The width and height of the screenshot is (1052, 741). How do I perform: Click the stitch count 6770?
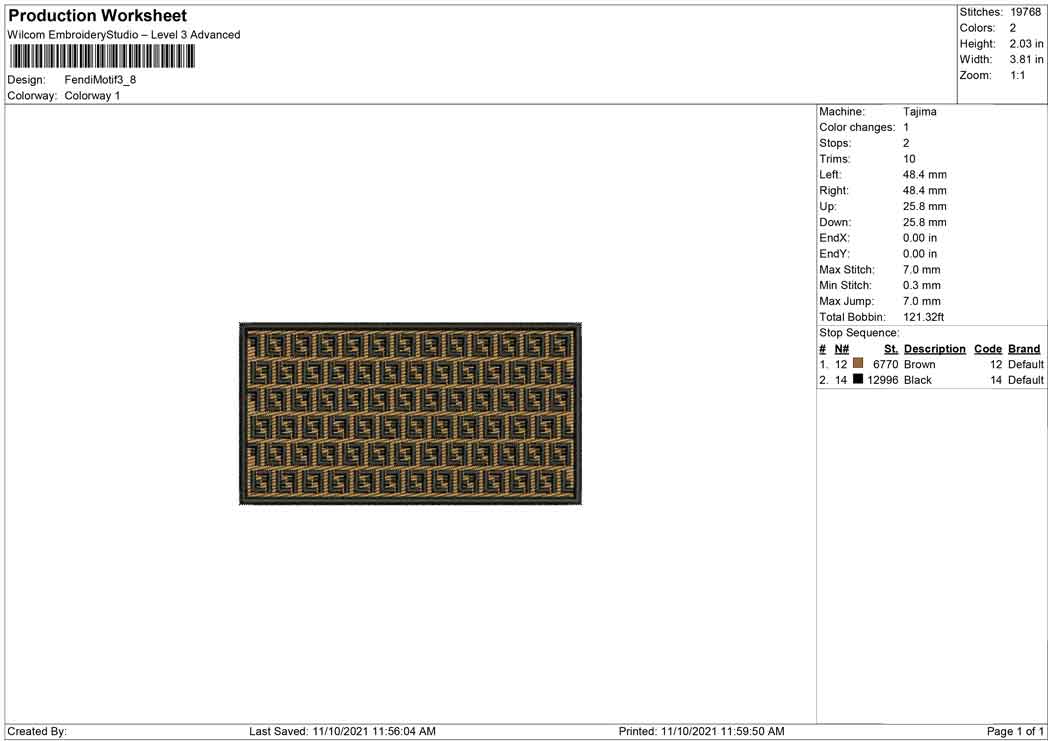coord(885,364)
